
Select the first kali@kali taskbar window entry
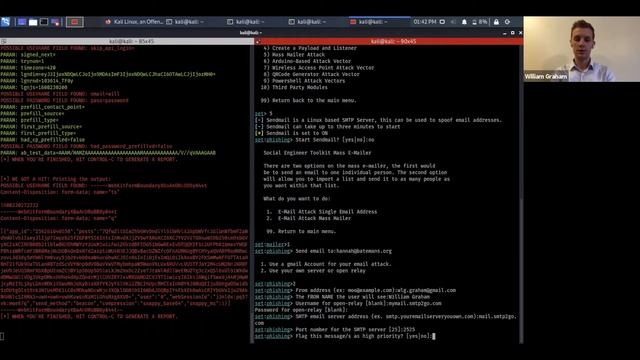[x=186, y=22]
